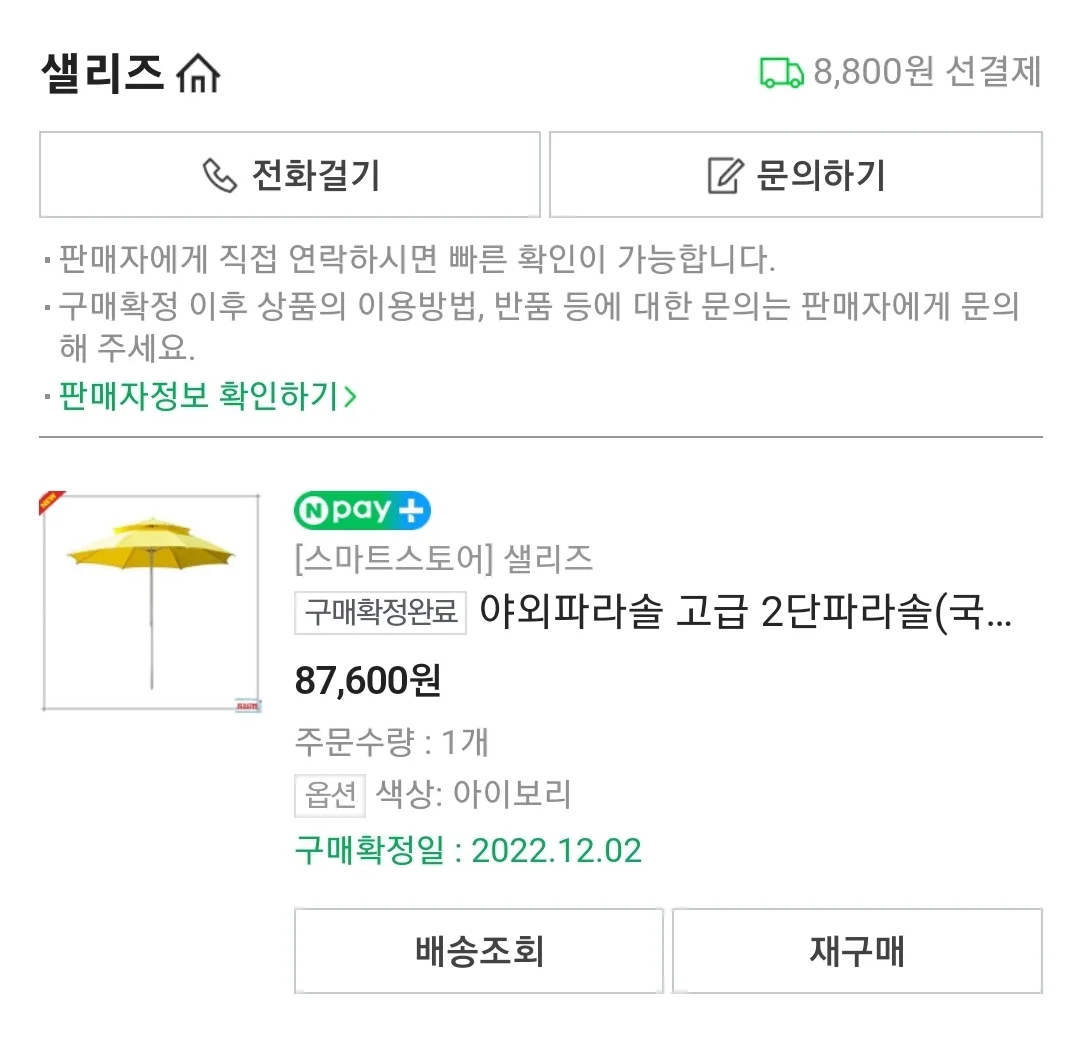This screenshot has width=1080, height=1047.
Task: Click the home icon next to 샐리즈
Action: pyautogui.click(x=198, y=70)
